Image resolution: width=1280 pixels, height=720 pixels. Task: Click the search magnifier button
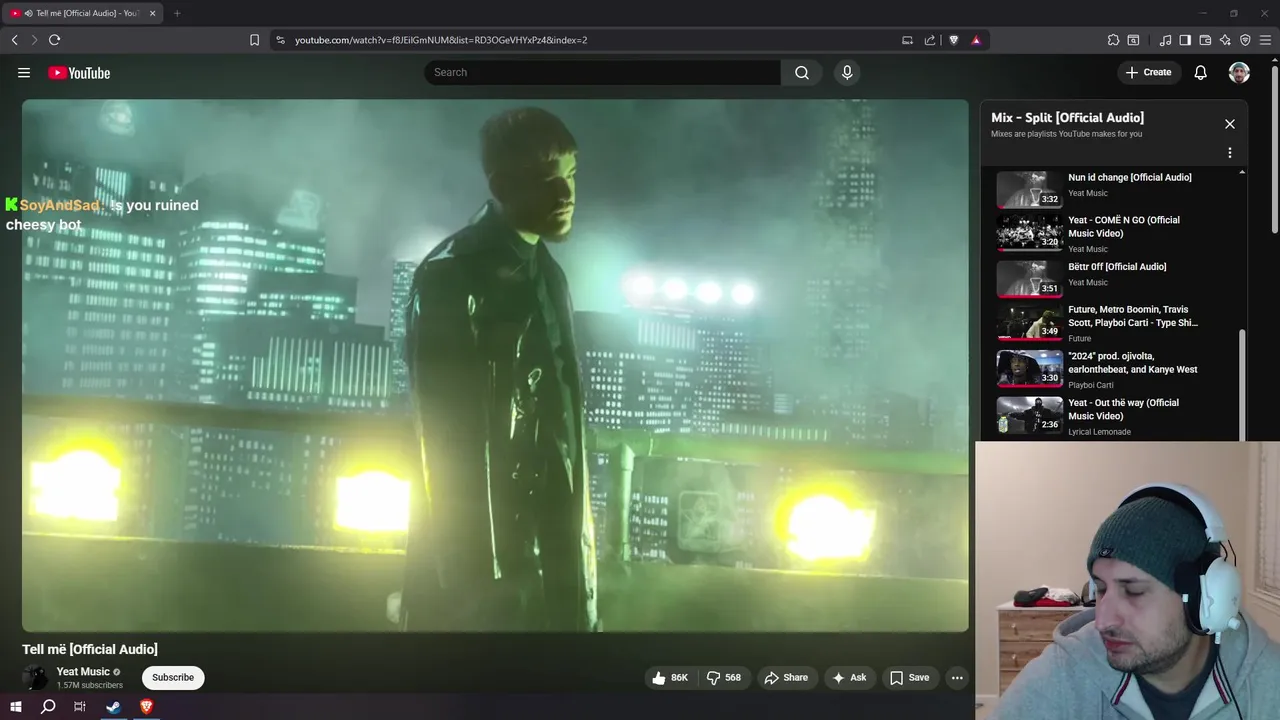click(x=802, y=72)
